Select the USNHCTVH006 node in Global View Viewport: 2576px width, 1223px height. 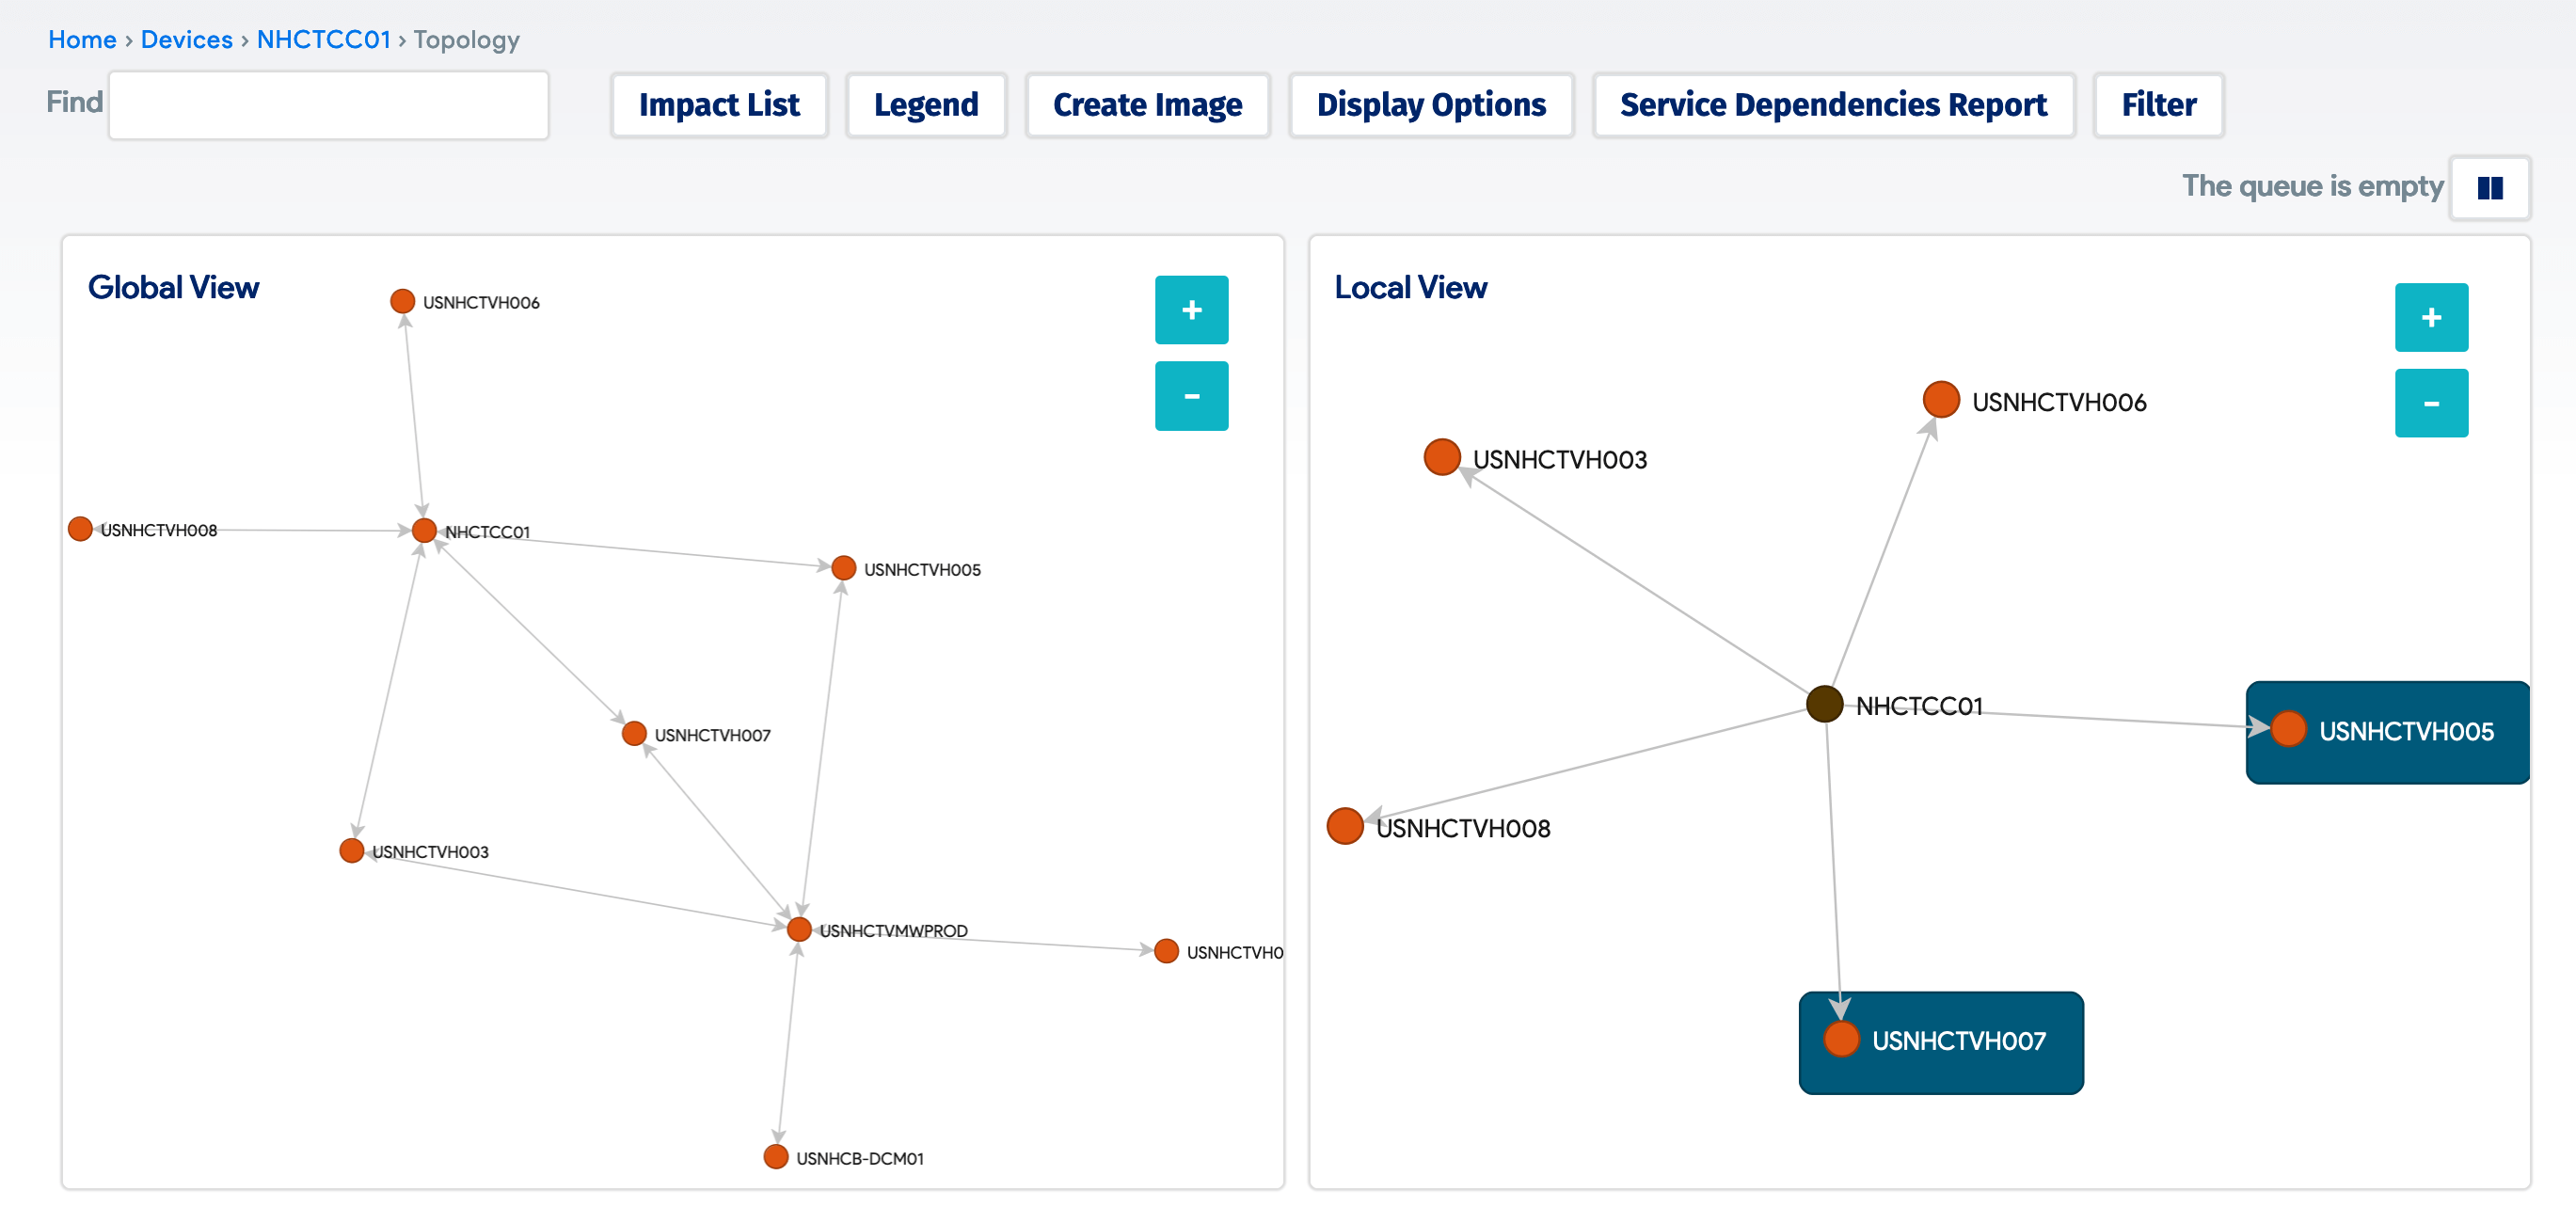[403, 299]
